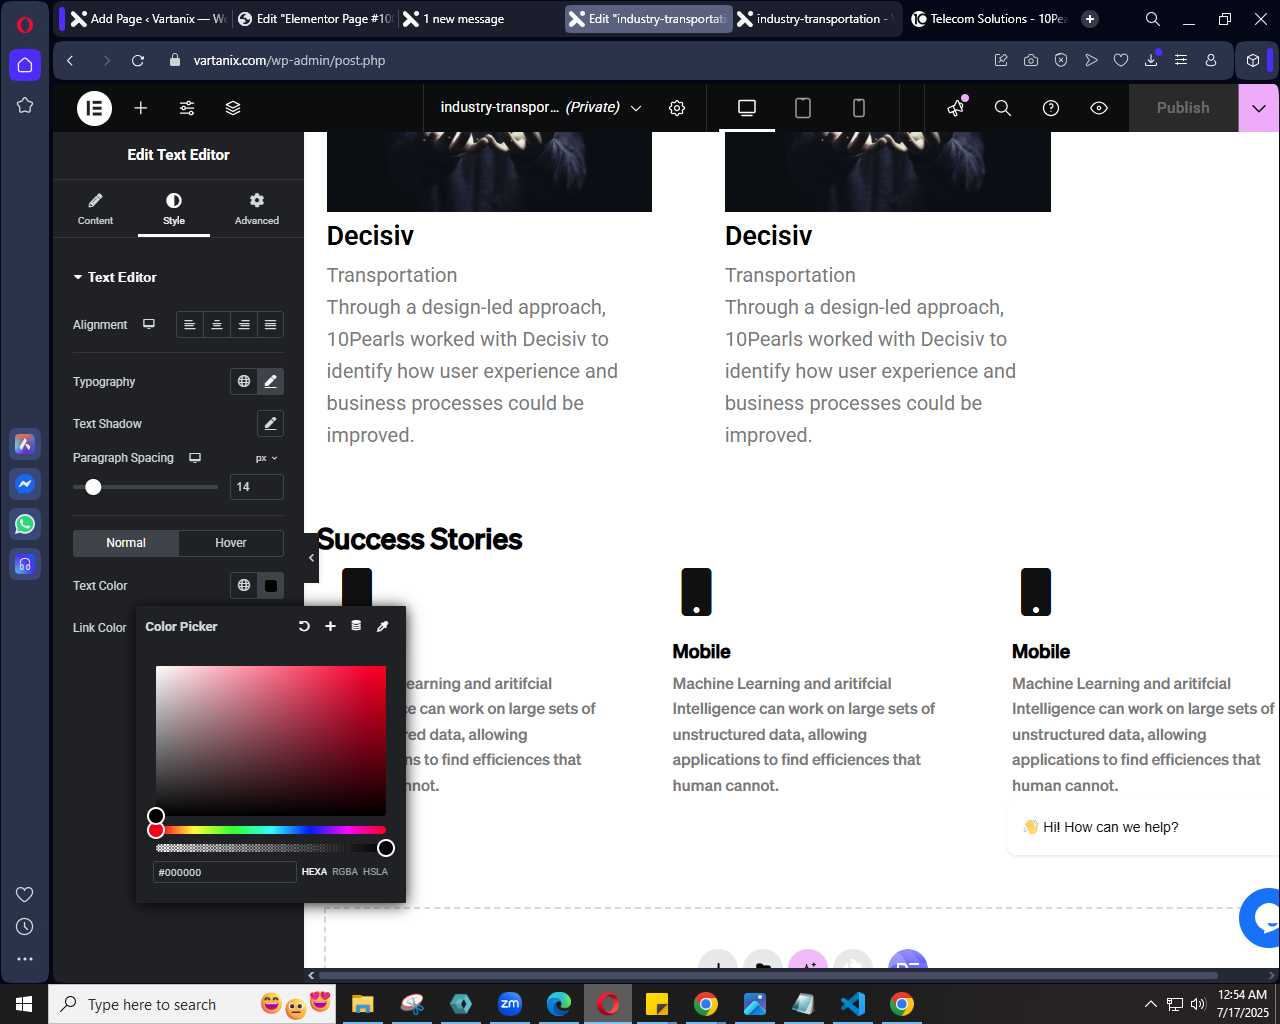This screenshot has height=1024, width=1280.
Task: Open Alignment responsive device icon
Action: (x=149, y=324)
